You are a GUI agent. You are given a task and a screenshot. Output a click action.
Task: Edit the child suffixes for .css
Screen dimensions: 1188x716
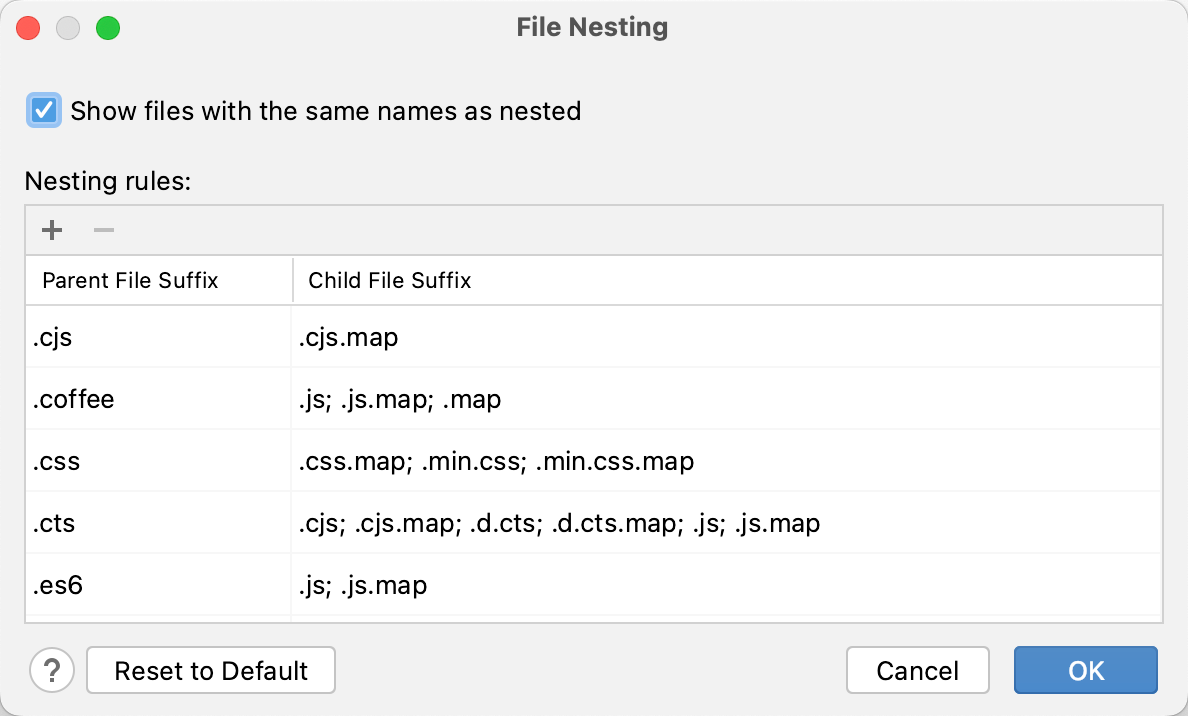(x=500, y=461)
